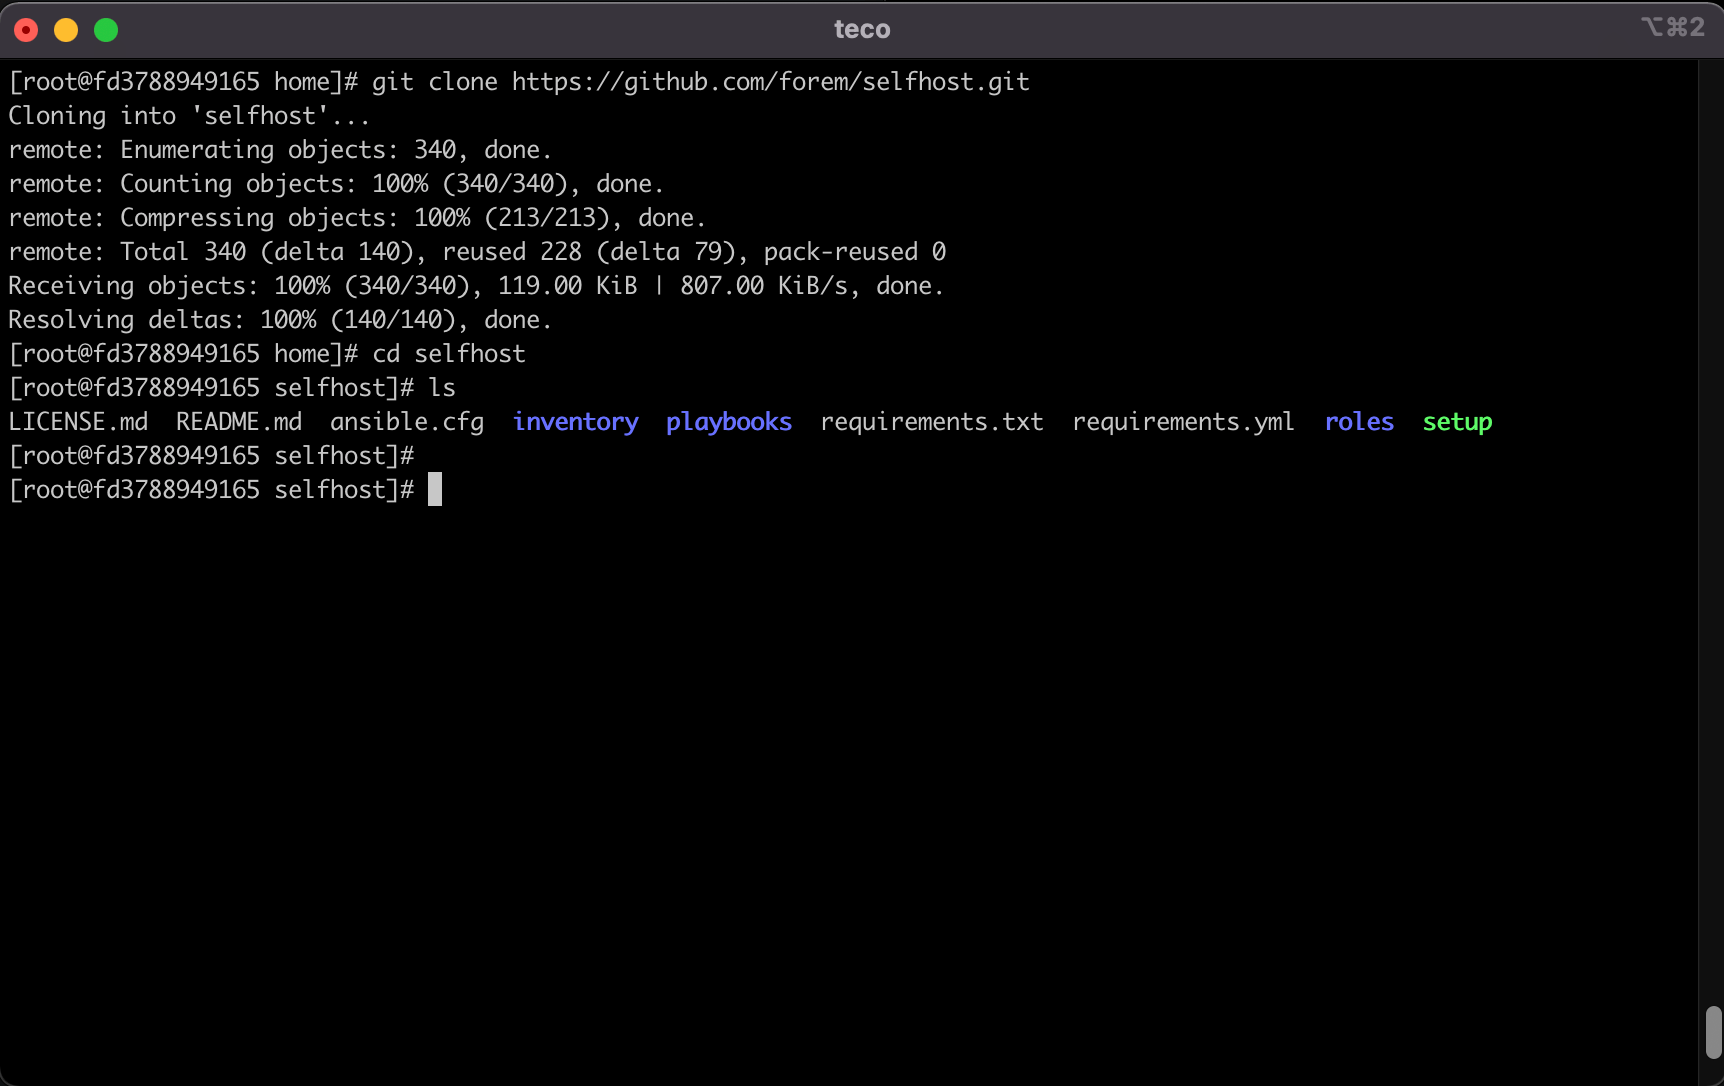
Task: Click the requirements.txt filename
Action: [x=930, y=421]
